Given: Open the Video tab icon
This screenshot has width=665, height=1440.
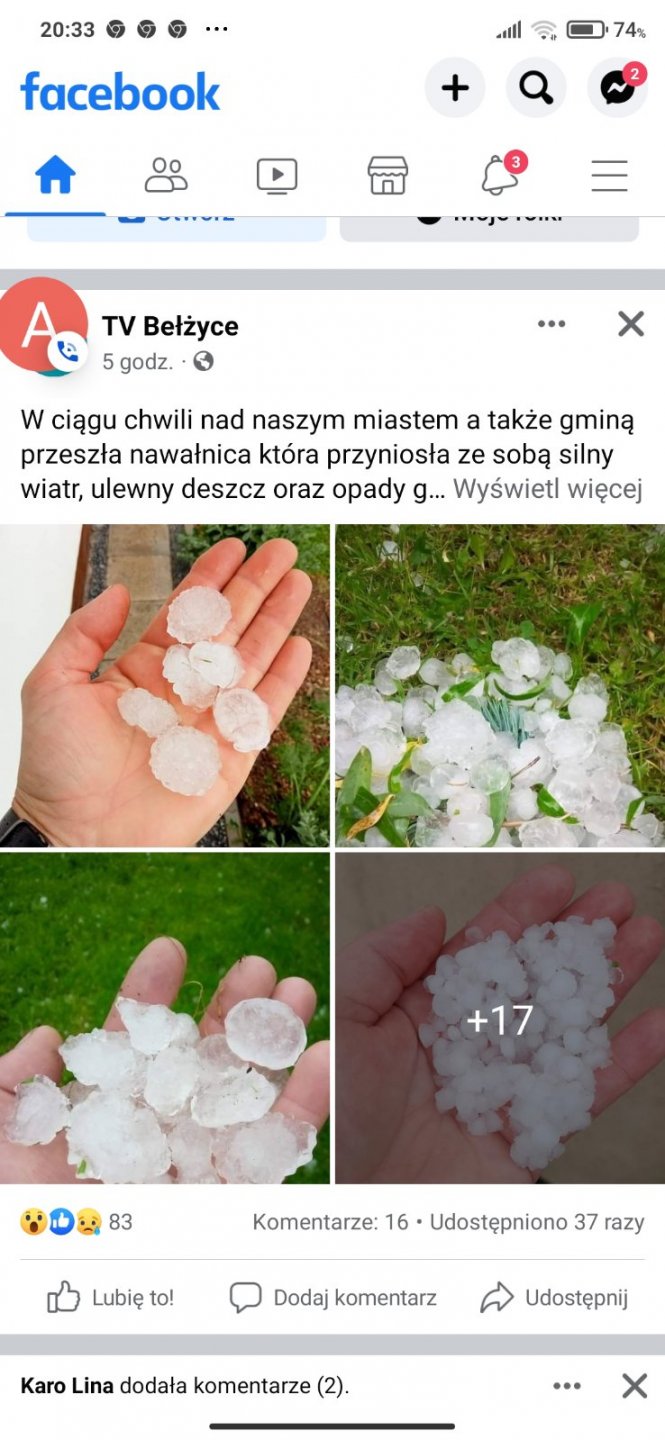Looking at the screenshot, I should pos(277,176).
